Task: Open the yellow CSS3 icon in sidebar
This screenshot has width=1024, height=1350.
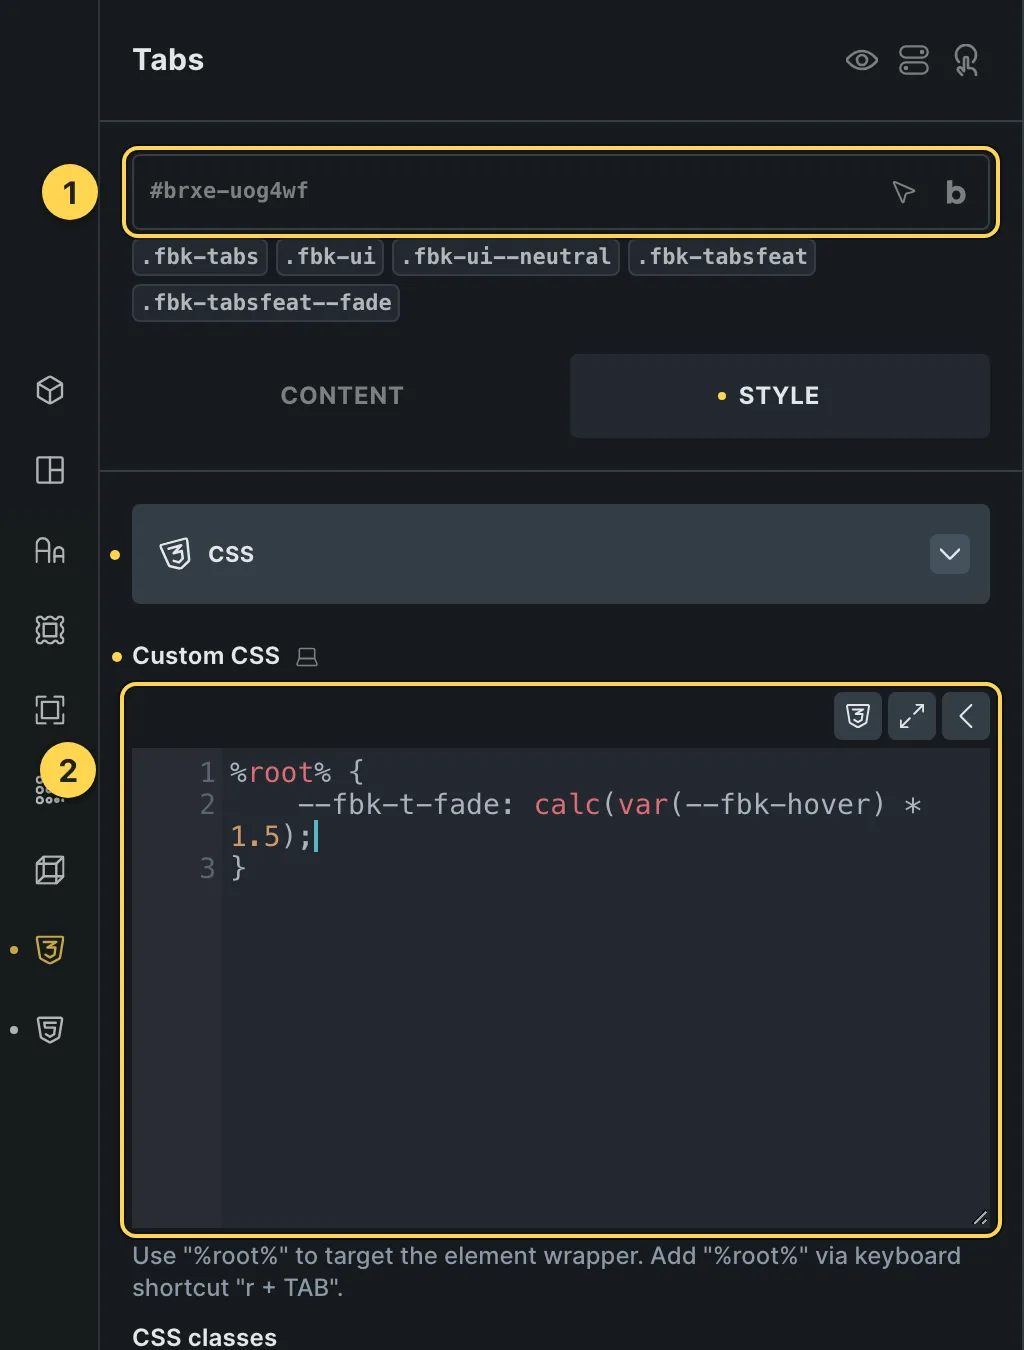Action: click(50, 950)
